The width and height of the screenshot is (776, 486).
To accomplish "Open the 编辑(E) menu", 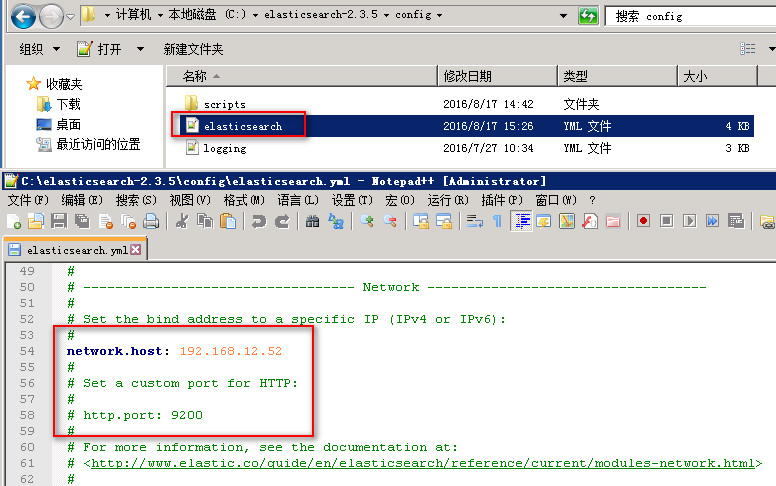I will 82,200.
